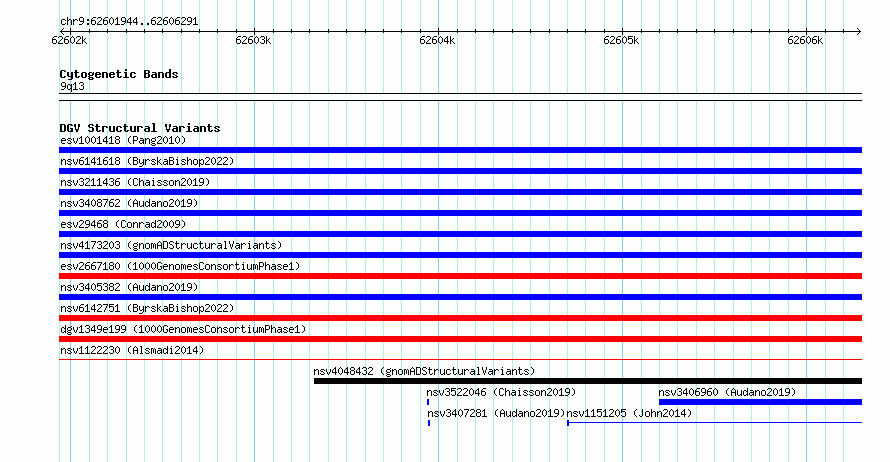Click the chr9:62601944..62606291 coordinate label
890x462 pixels.
129,22
